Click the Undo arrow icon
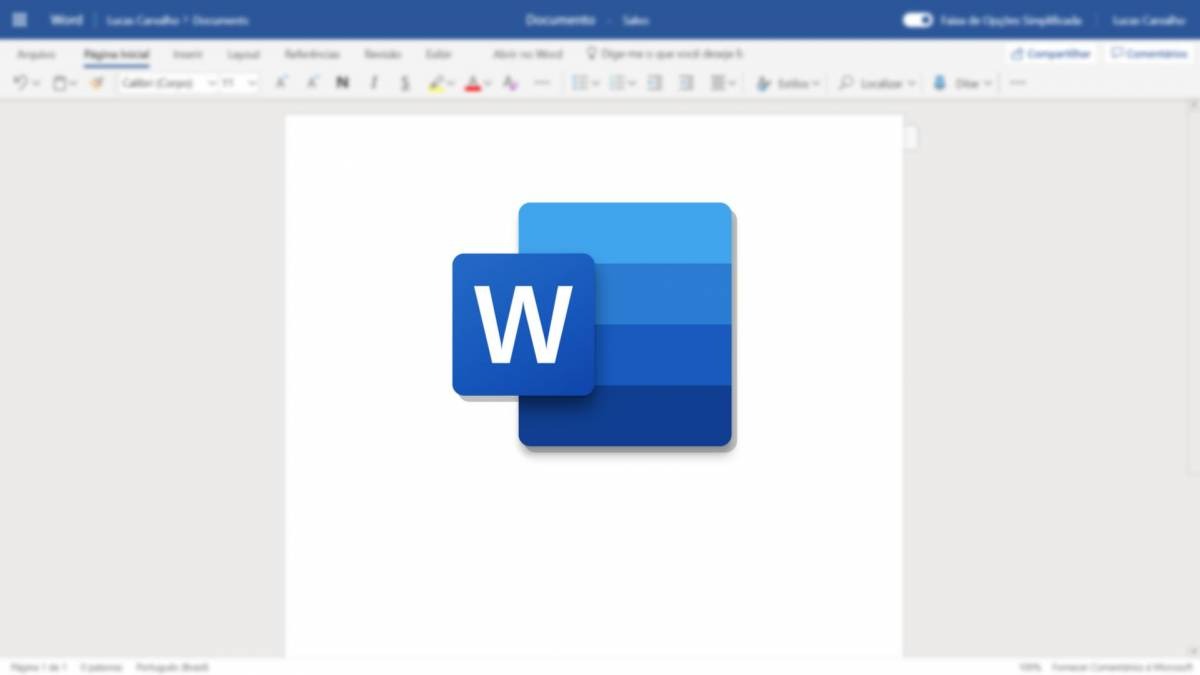The image size is (1200, 675). point(21,84)
